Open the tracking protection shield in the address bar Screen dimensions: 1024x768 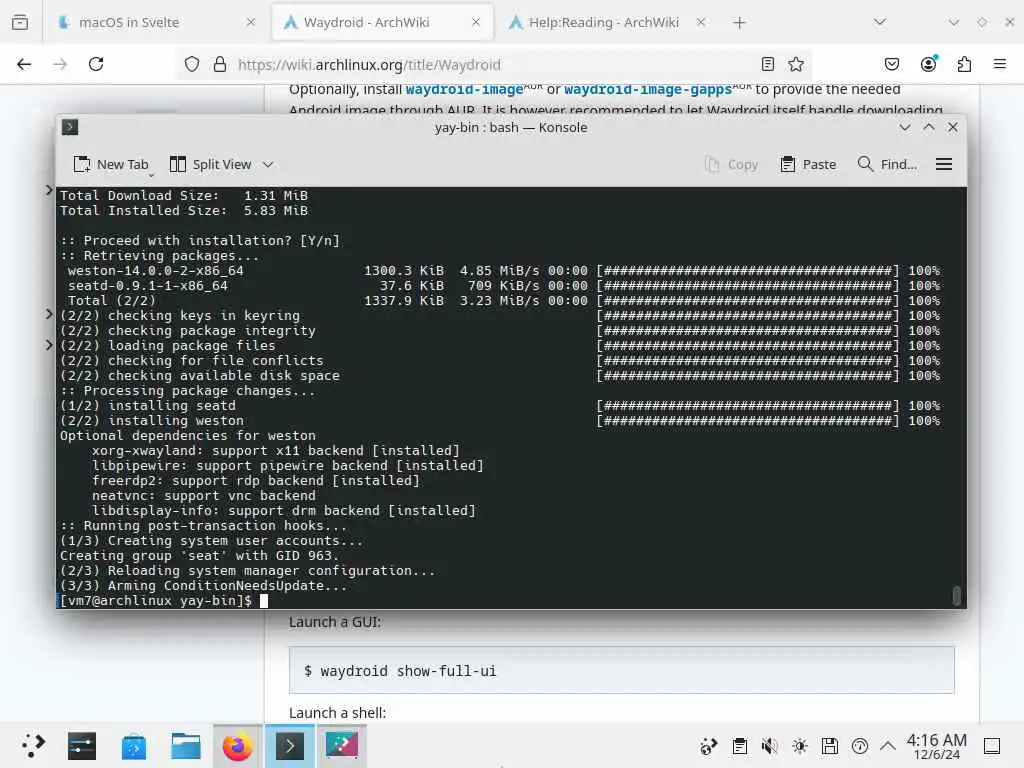click(x=191, y=64)
